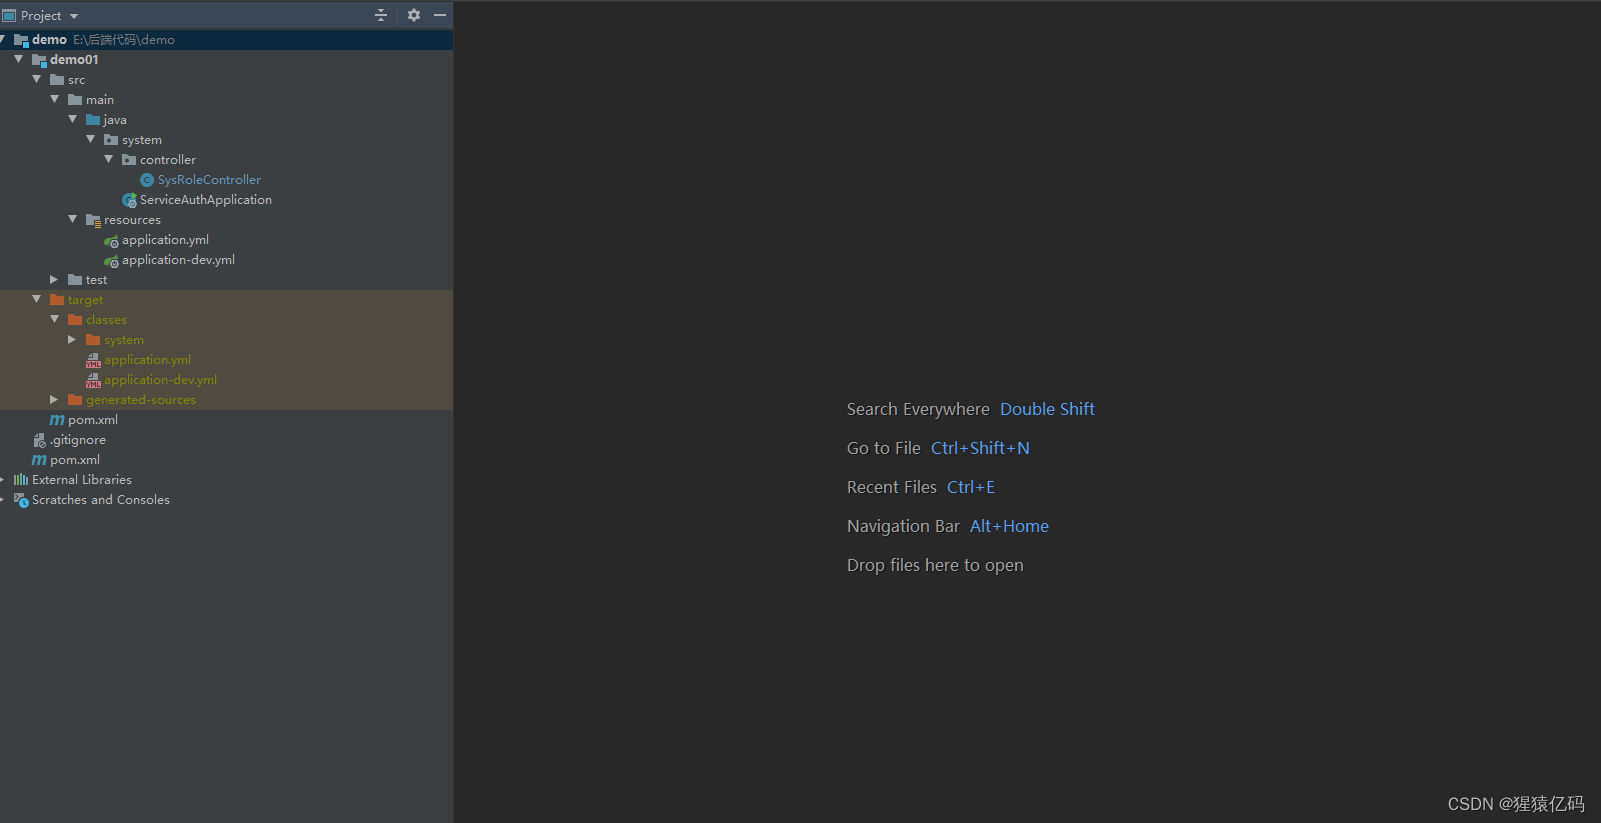This screenshot has width=1601, height=823.
Task: Click the system package icon under java
Action: click(111, 140)
